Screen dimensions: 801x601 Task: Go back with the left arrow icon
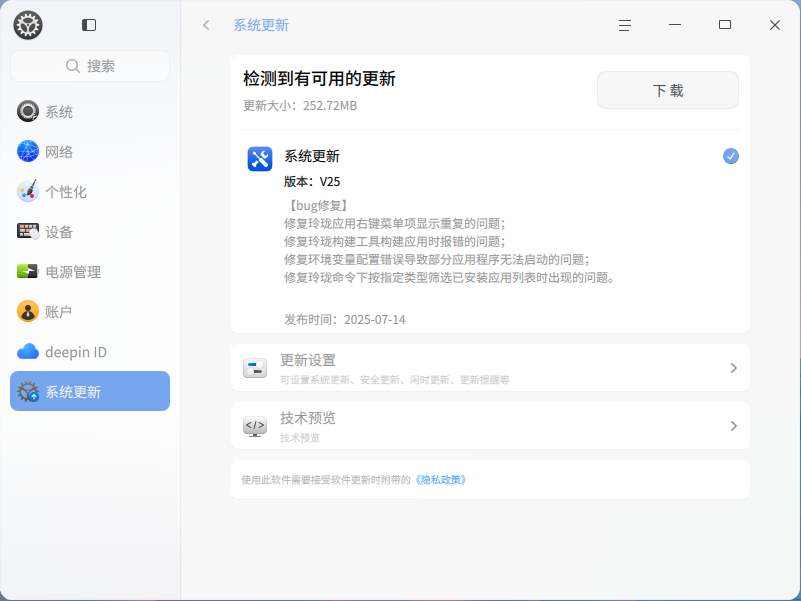pos(206,25)
